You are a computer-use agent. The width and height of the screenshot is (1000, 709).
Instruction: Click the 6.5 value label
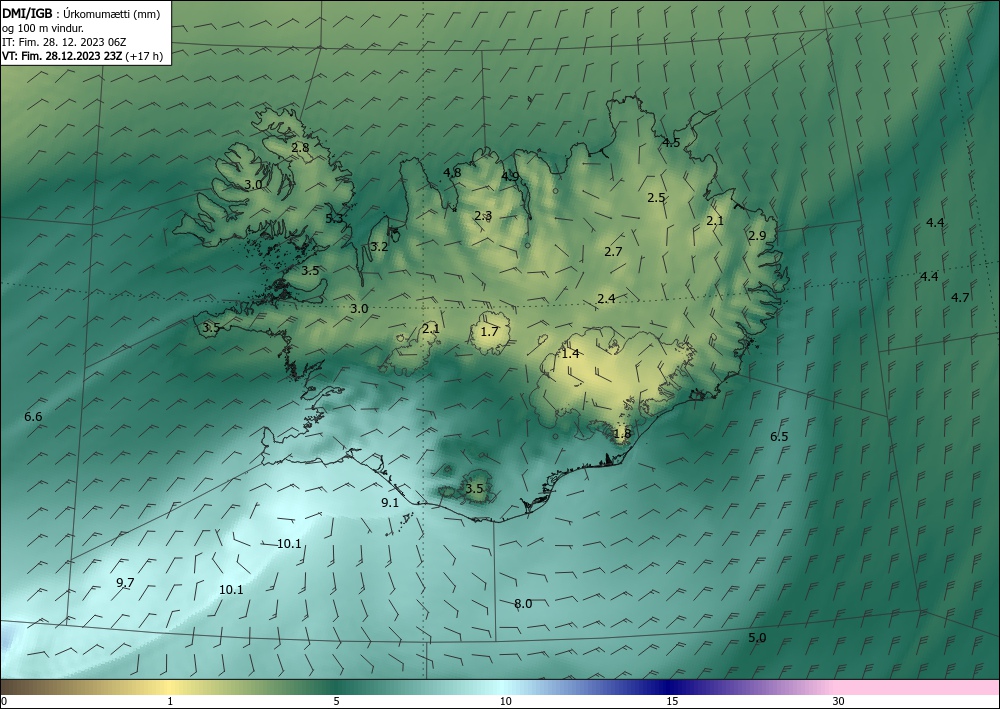point(779,437)
